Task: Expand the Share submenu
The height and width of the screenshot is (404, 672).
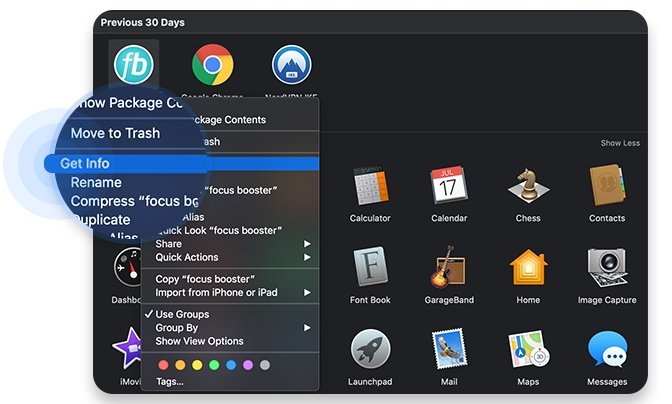Action: pos(229,244)
